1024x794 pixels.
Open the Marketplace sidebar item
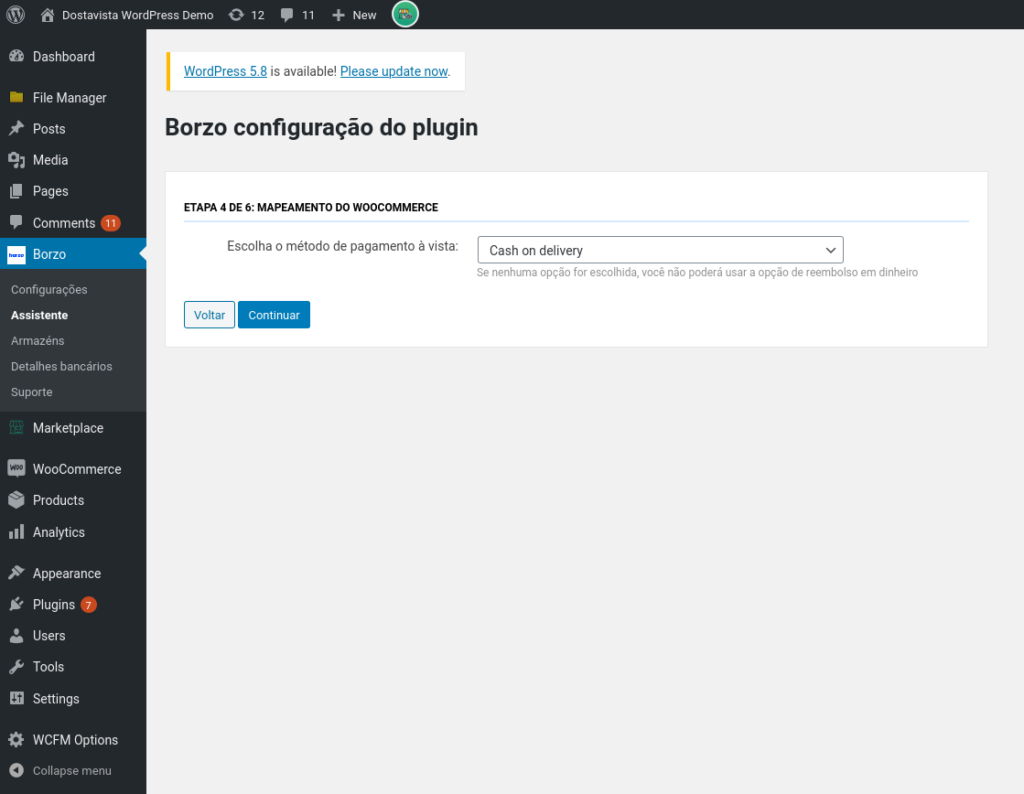[68, 428]
